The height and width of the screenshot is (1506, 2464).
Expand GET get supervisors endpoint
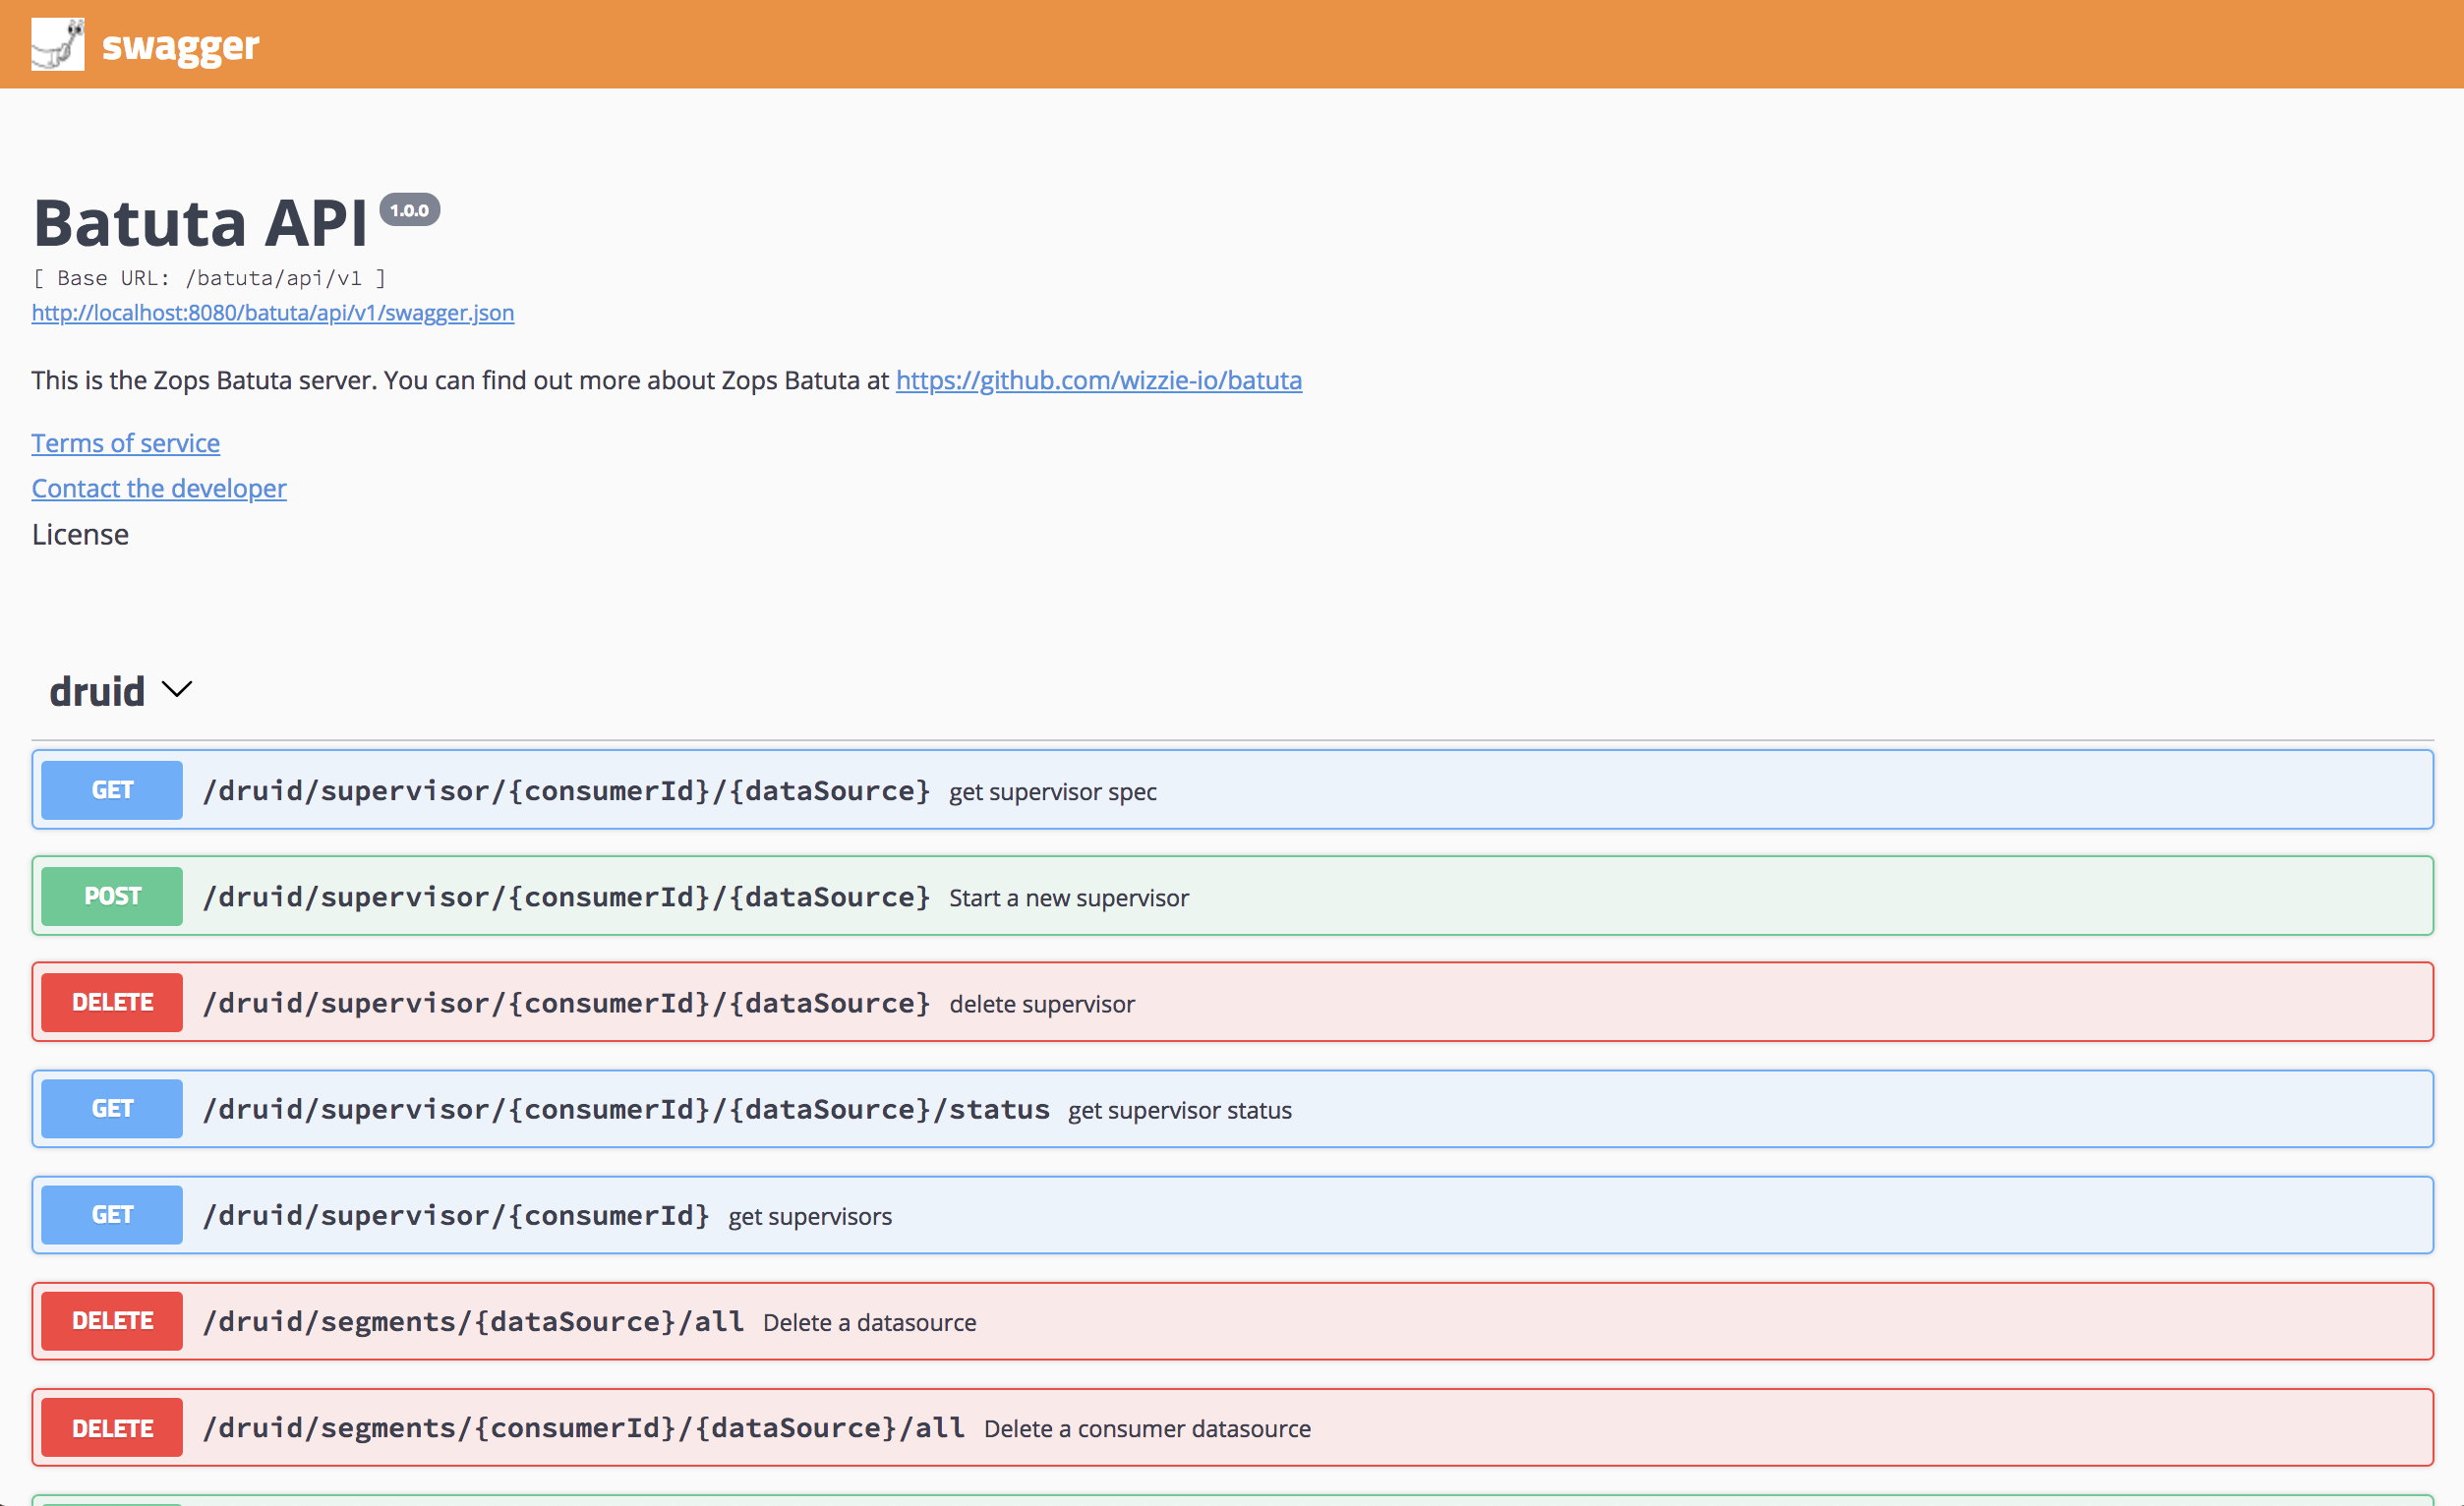pyautogui.click(x=1232, y=1215)
